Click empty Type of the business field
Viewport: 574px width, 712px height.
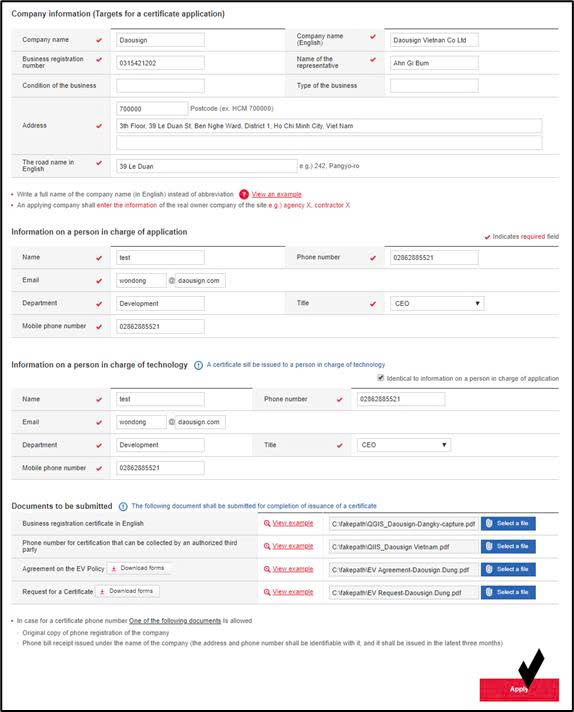point(434,85)
